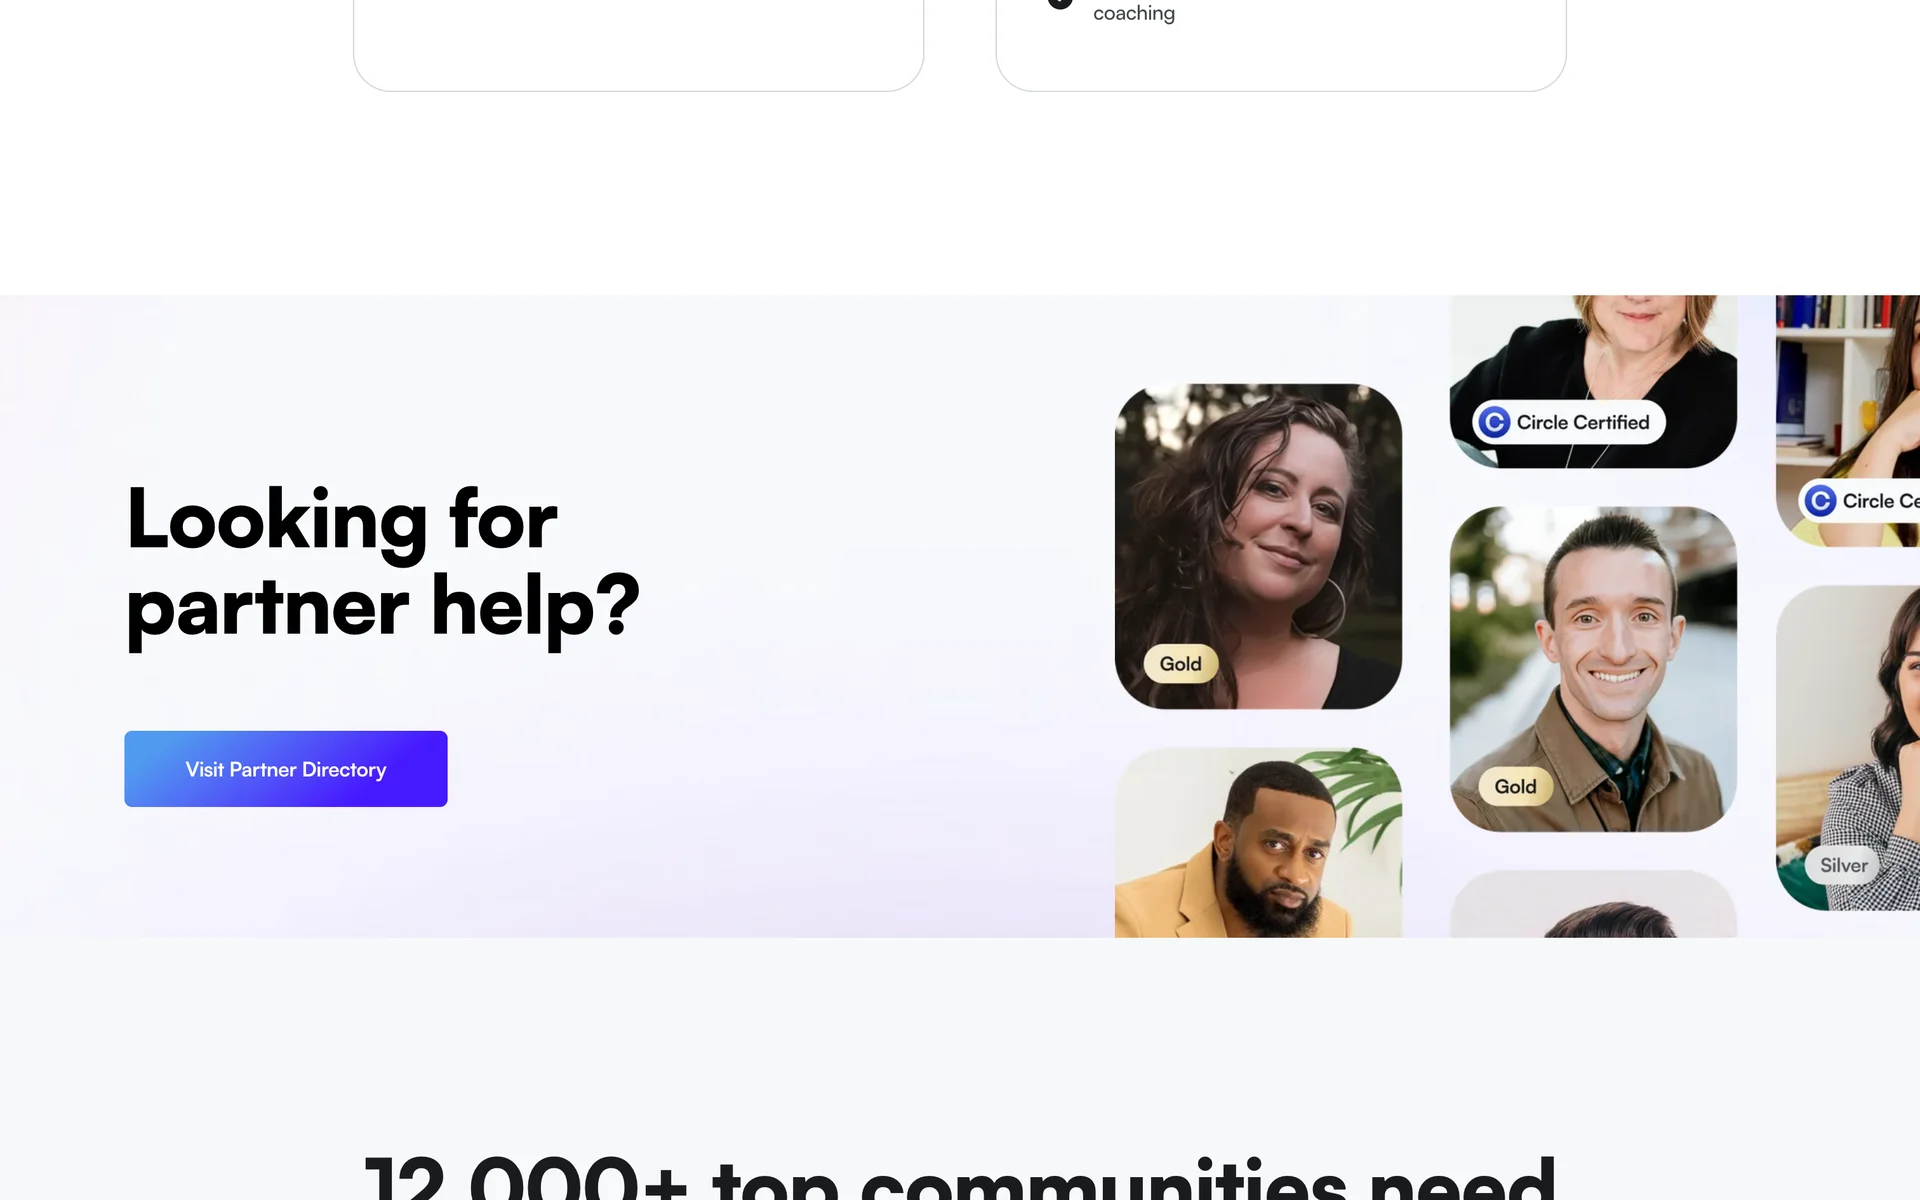Open the bookshelf background partner photo
The image size is (1920, 1200).
(x=1848, y=420)
